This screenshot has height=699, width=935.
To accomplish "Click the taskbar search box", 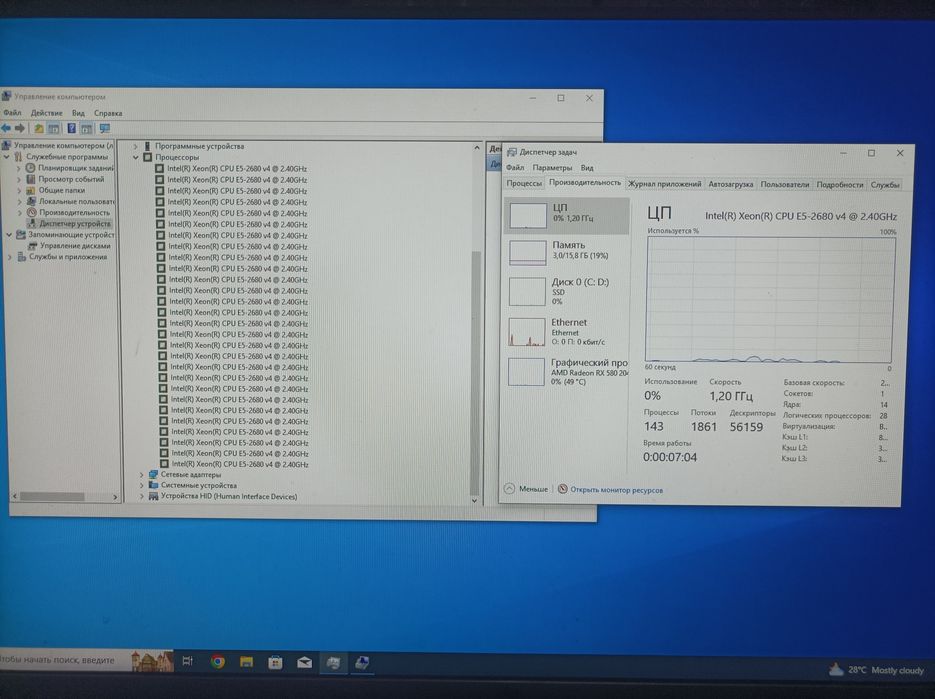I will (66, 660).
